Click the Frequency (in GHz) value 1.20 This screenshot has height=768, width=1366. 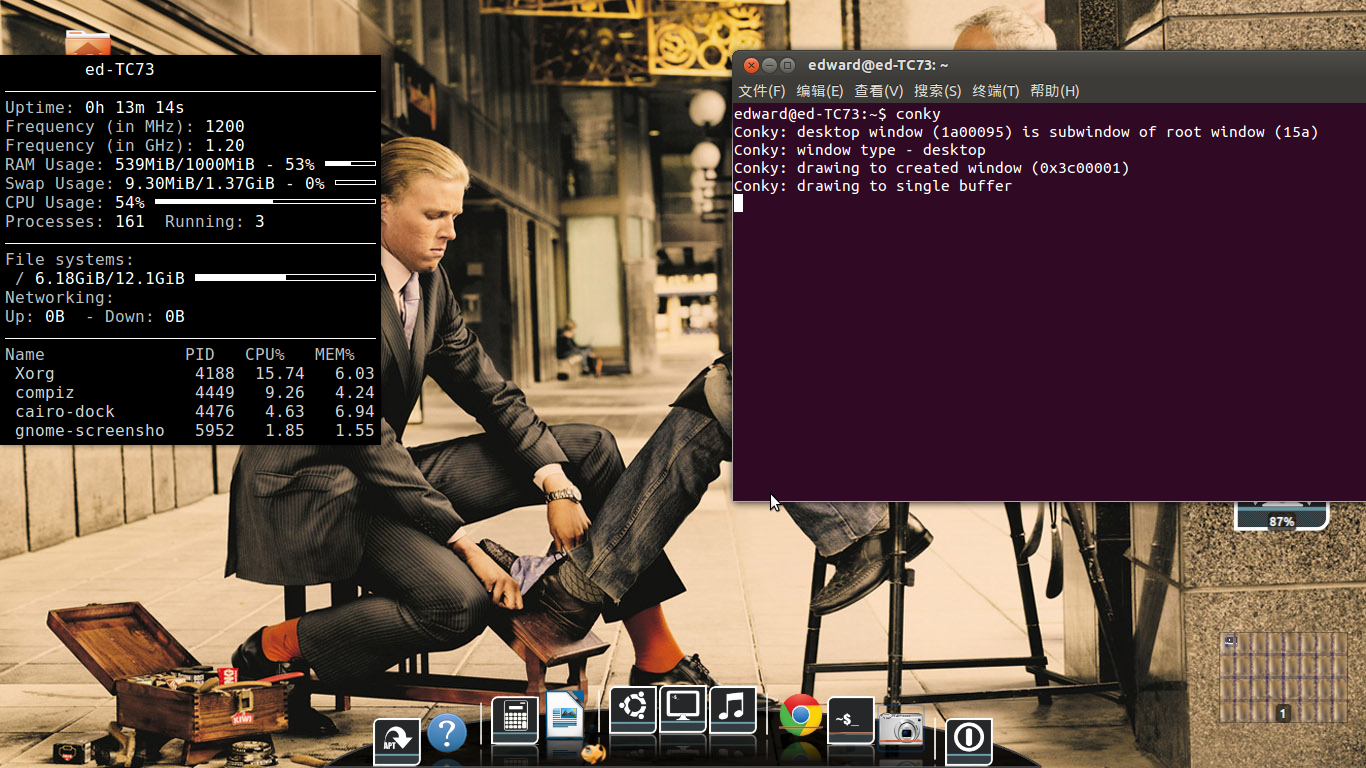pyautogui.click(x=225, y=146)
